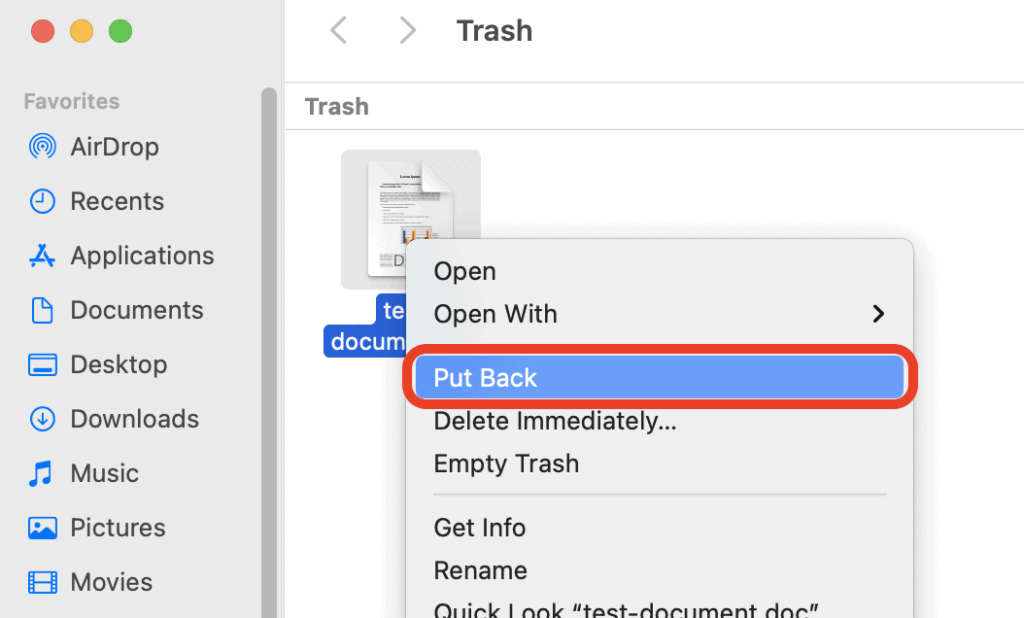Click the back navigation chevron

point(337,30)
